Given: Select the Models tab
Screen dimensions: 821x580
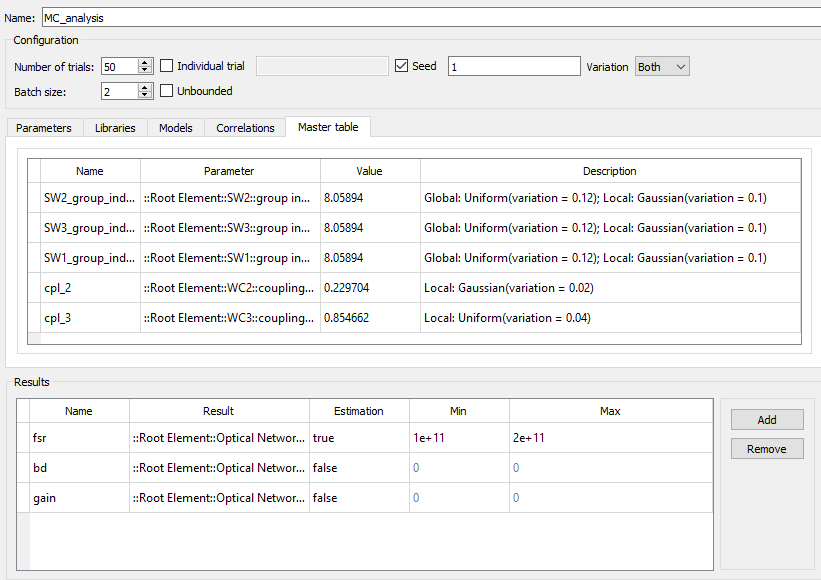Looking at the screenshot, I should [176, 128].
